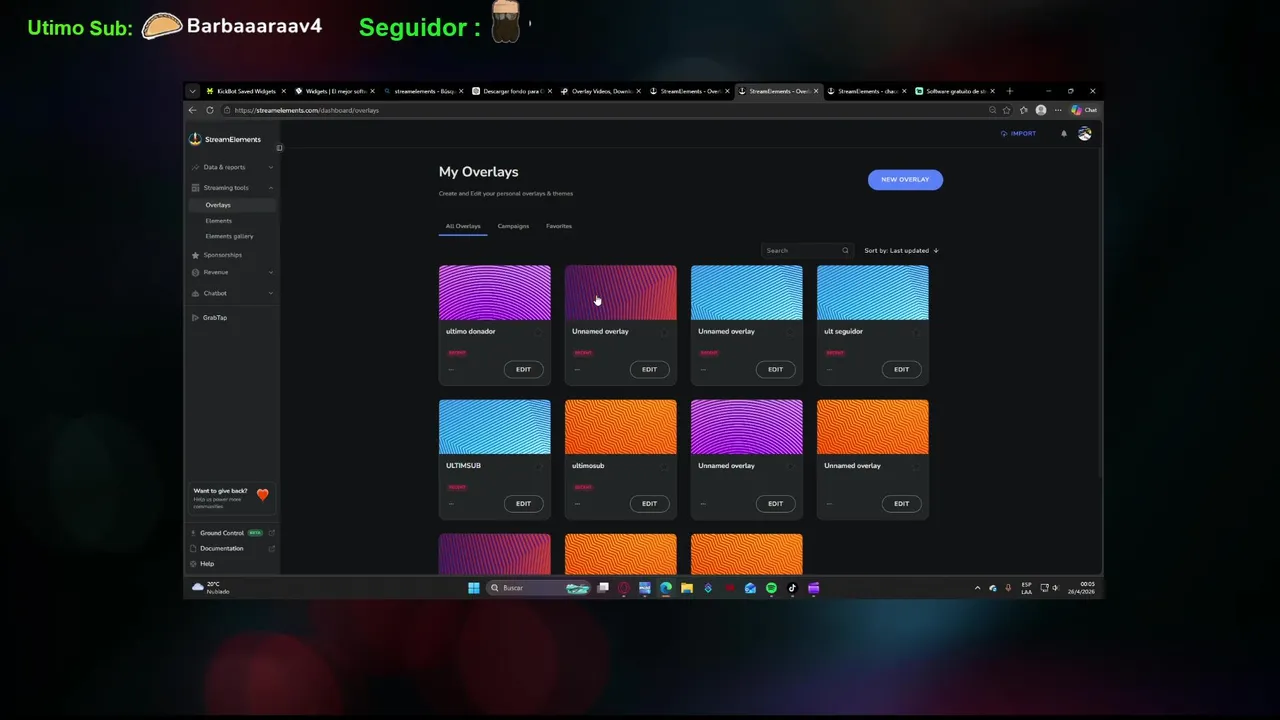Switch to the Favorites tab
The height and width of the screenshot is (720, 1280).
pyautogui.click(x=559, y=226)
